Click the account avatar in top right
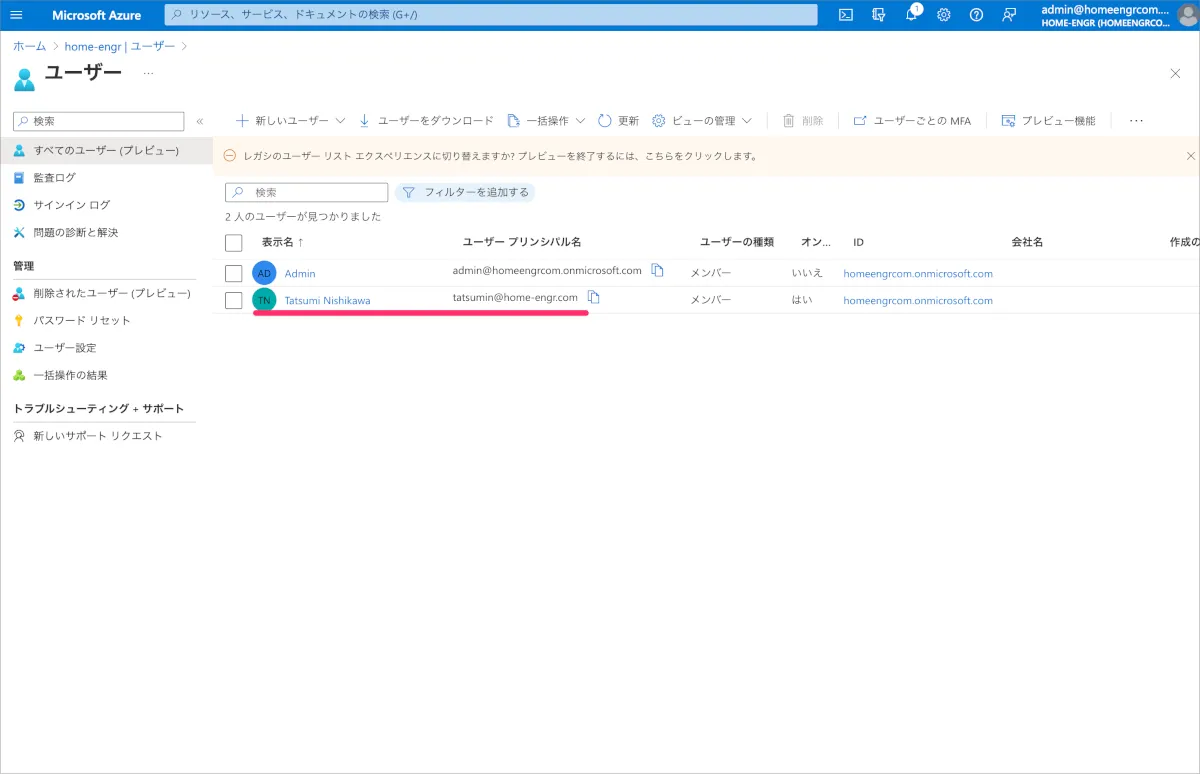1200x774 pixels. pyautogui.click(x=1188, y=15)
